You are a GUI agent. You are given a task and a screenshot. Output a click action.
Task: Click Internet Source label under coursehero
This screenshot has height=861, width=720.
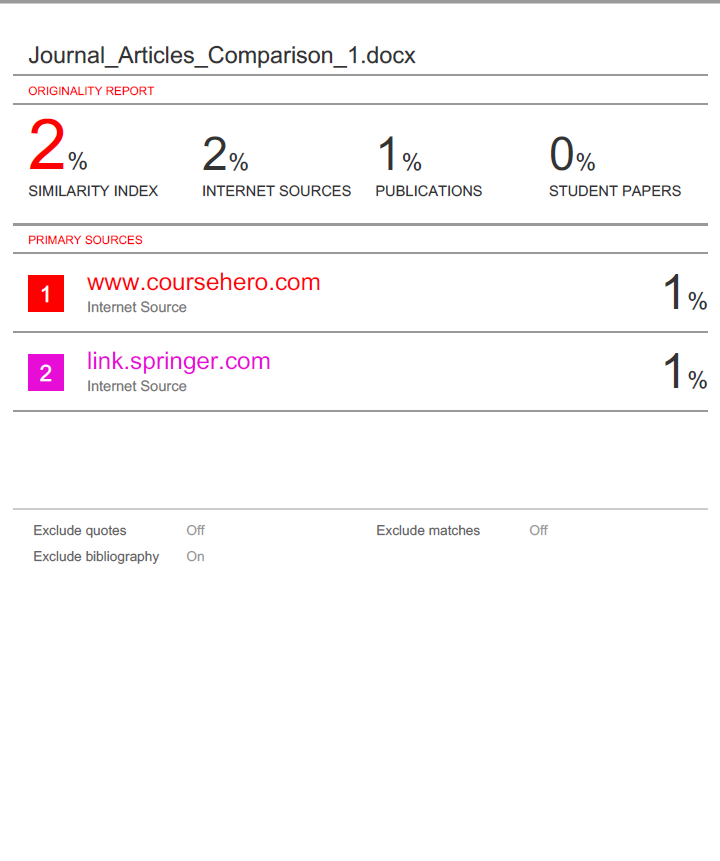(137, 308)
